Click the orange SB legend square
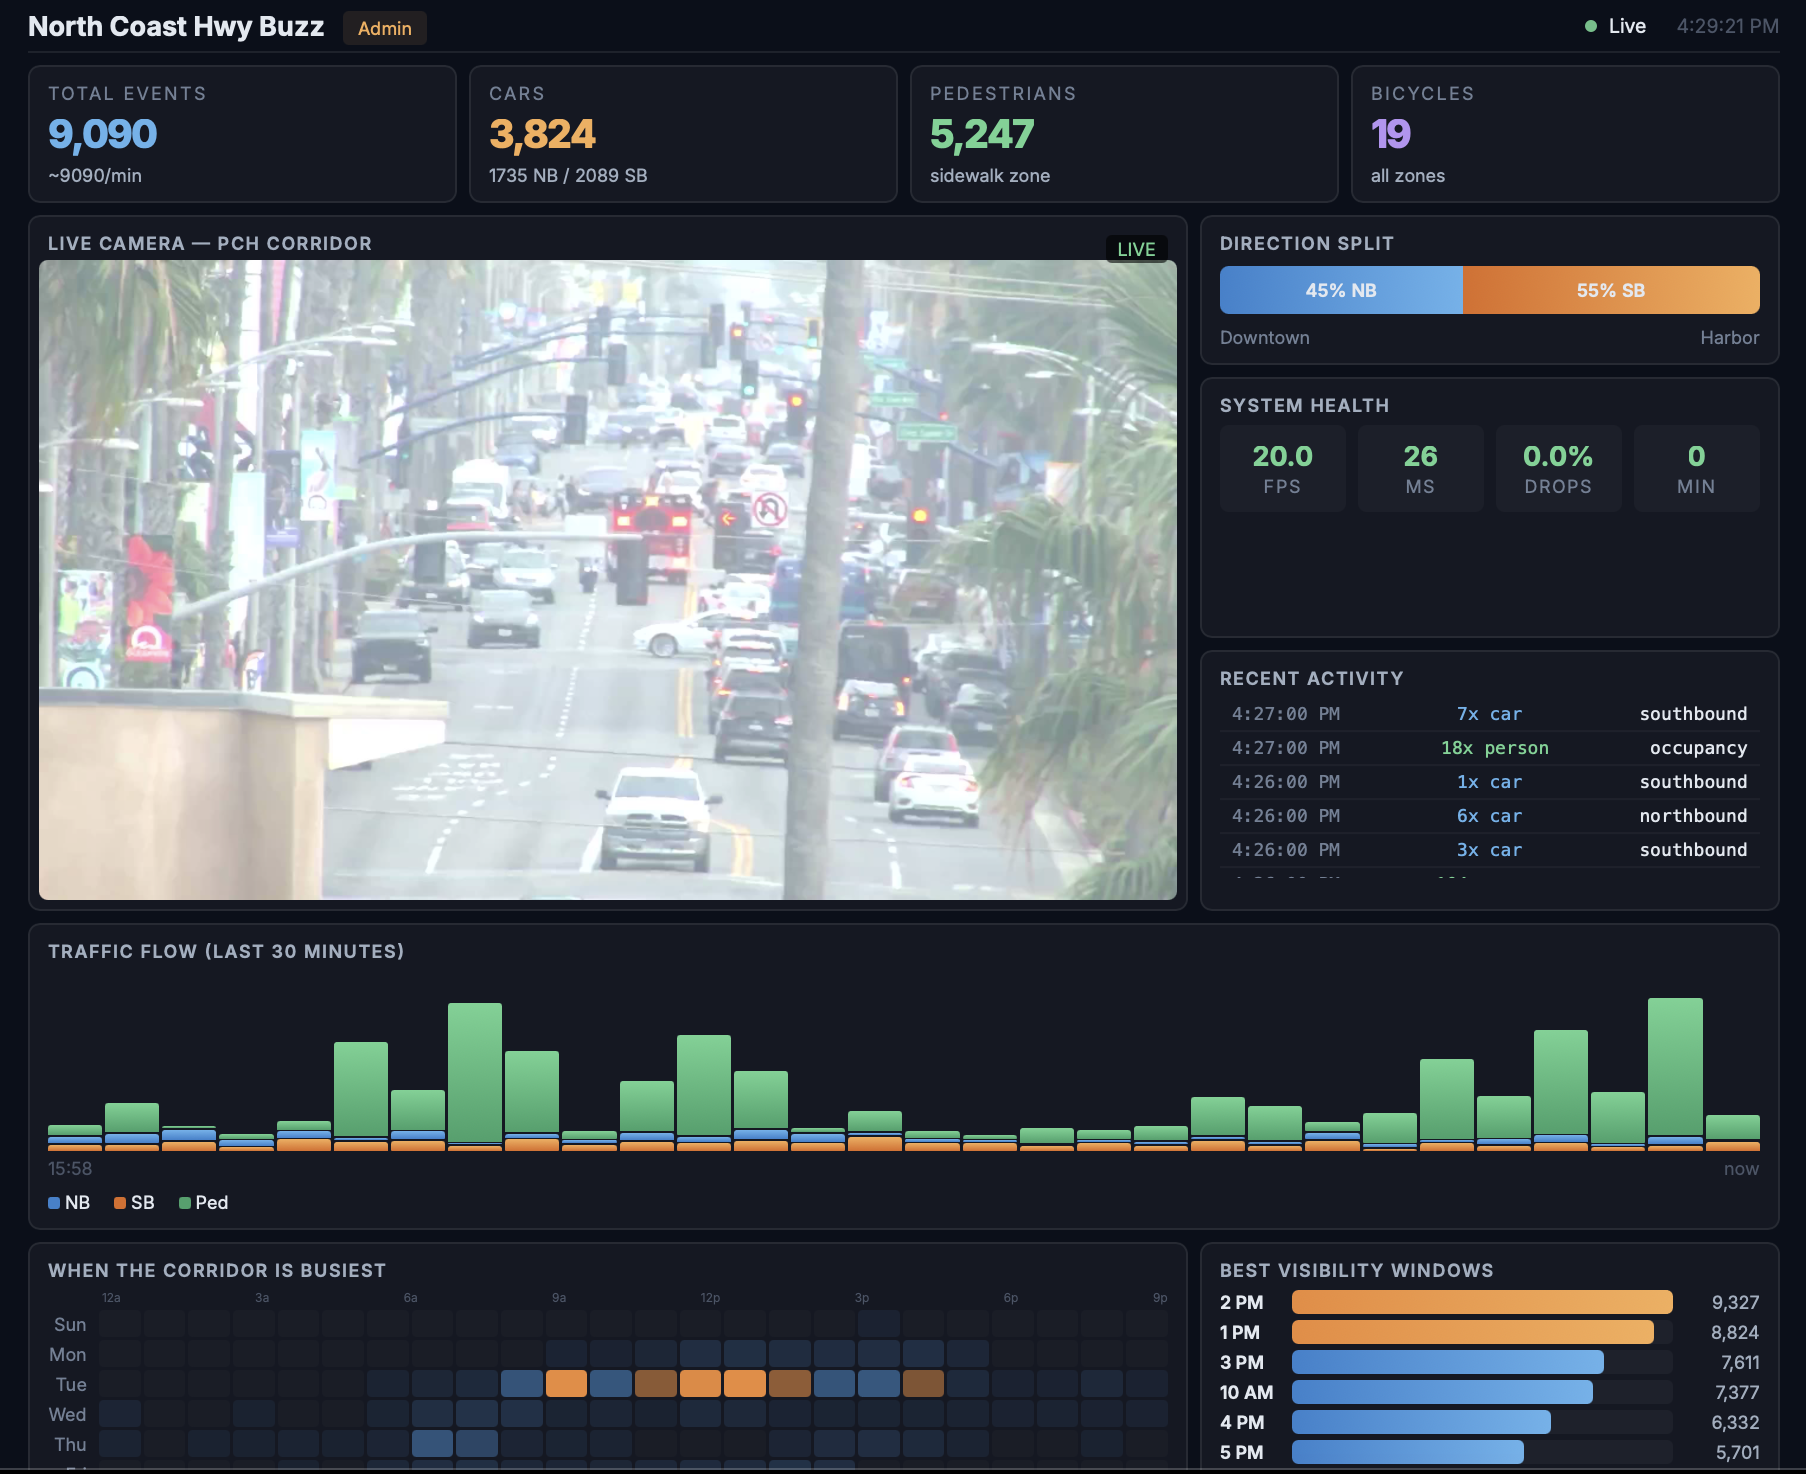The height and width of the screenshot is (1474, 1806). [120, 1203]
